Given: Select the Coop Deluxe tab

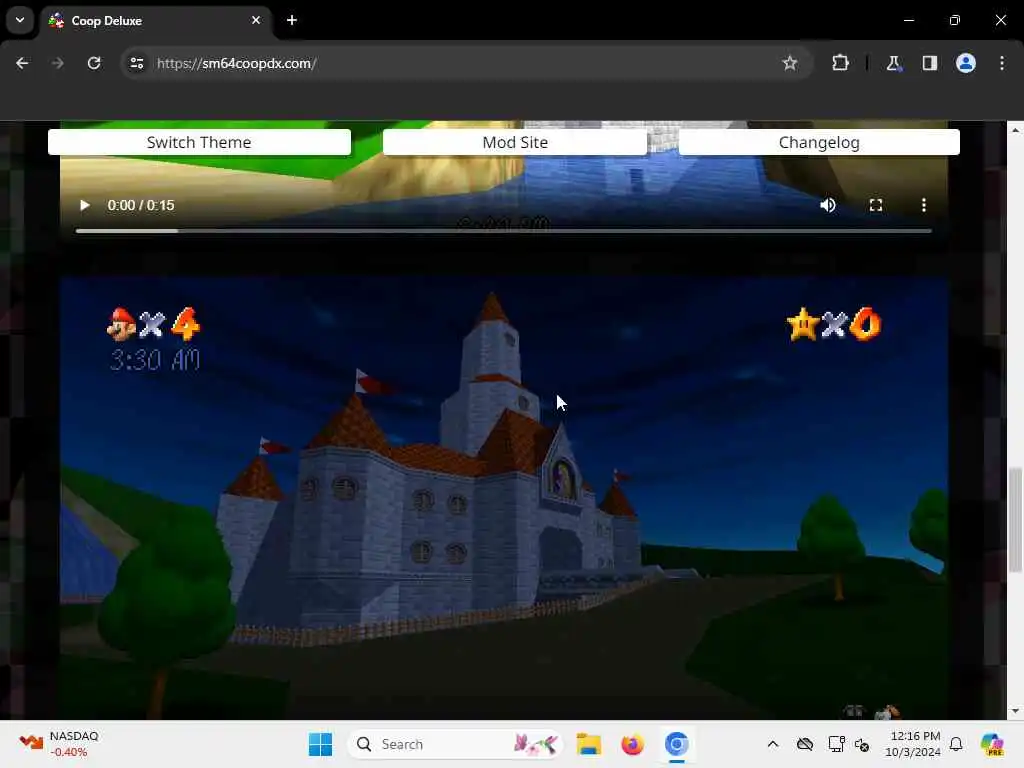Looking at the screenshot, I should click(x=157, y=21).
